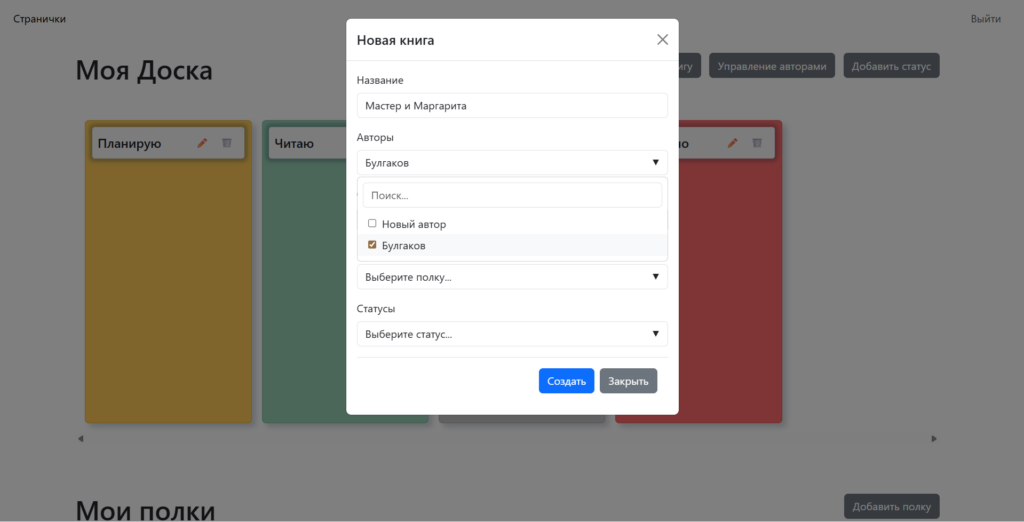Screen dimensions: 1024x522
Task: Open the Выберите полку dropdown
Action: [x=512, y=277]
